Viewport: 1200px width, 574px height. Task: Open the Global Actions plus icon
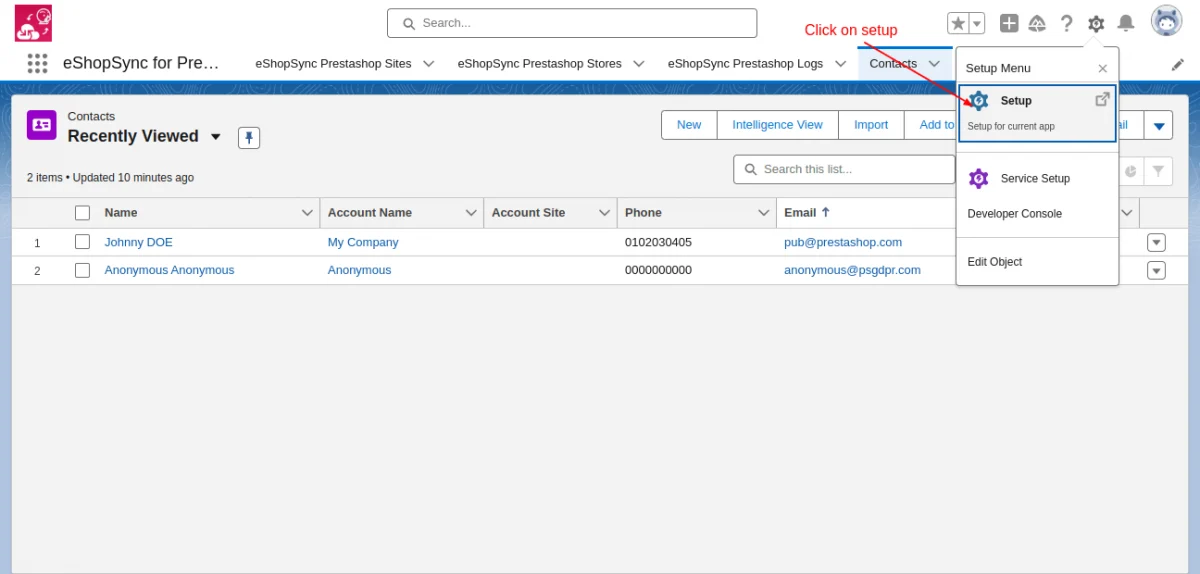[x=1009, y=23]
